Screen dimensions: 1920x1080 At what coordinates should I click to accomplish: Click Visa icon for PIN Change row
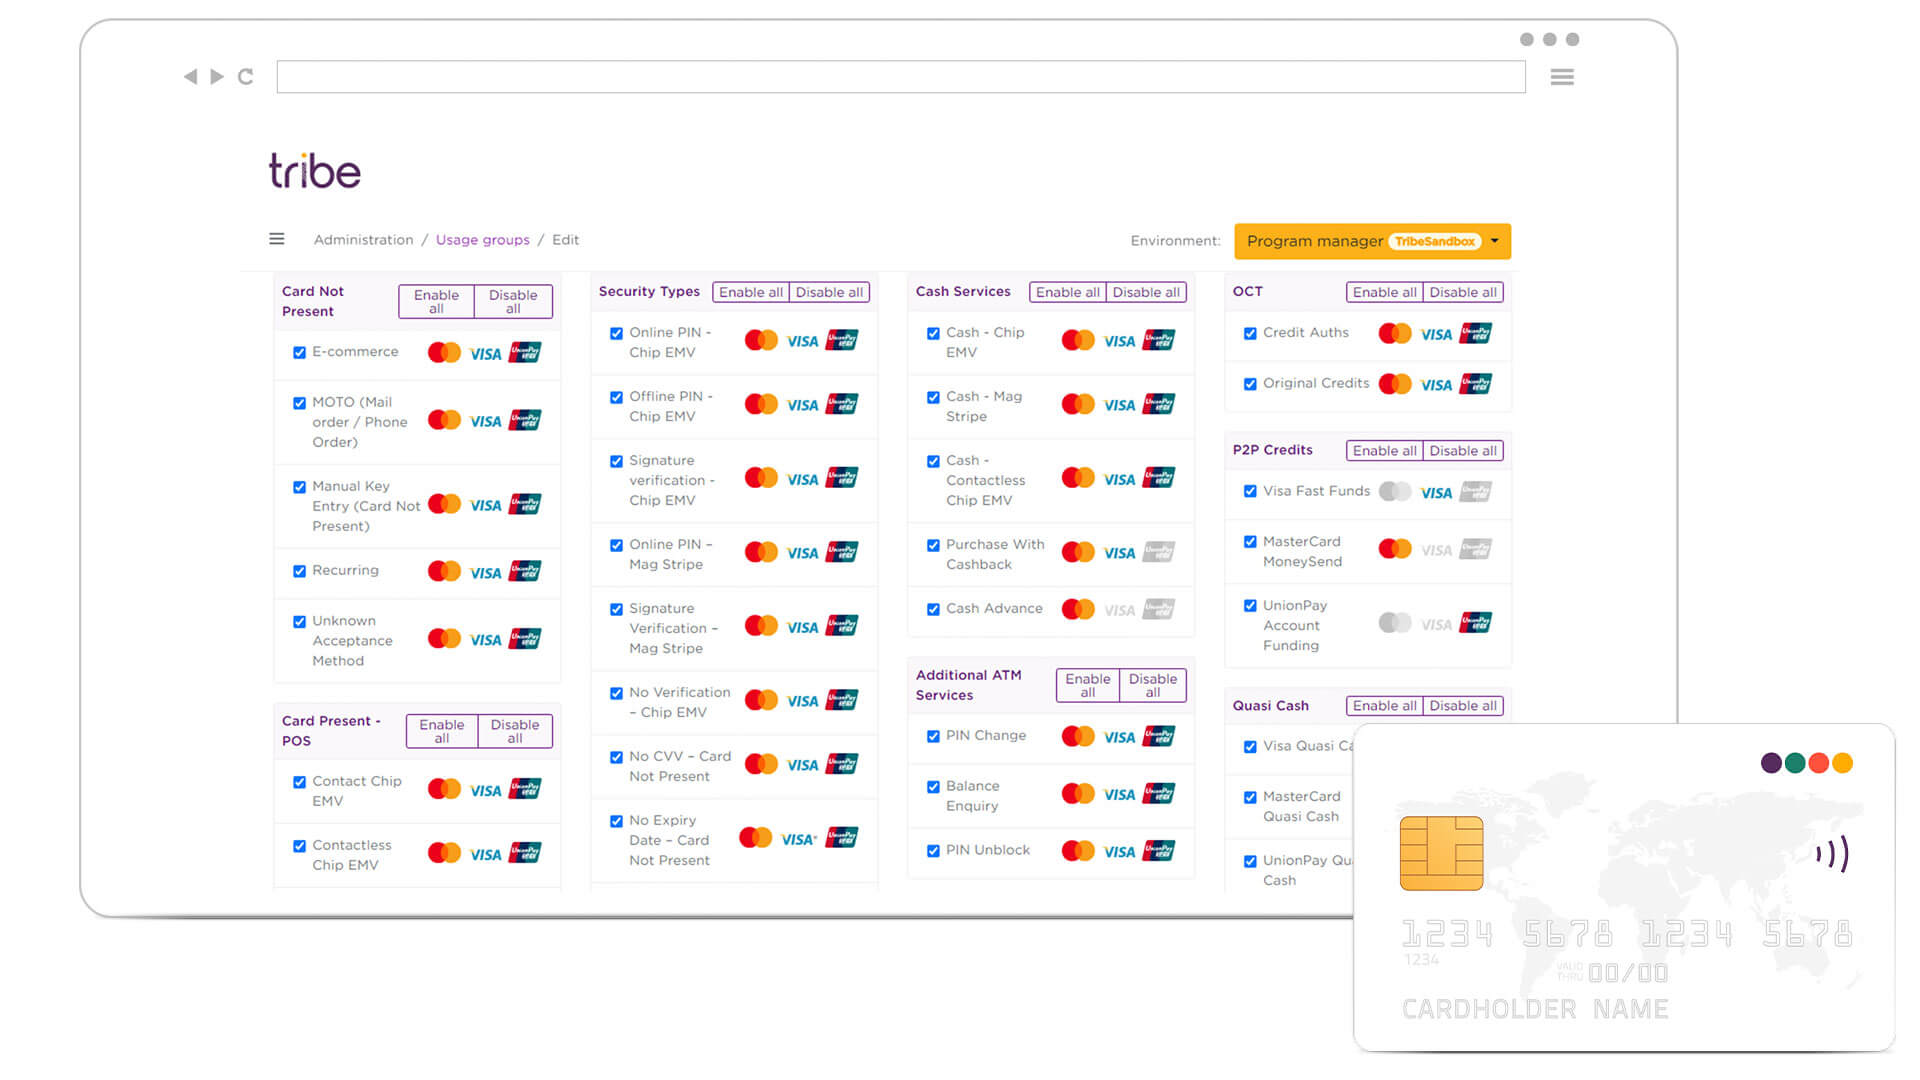pyautogui.click(x=1120, y=737)
